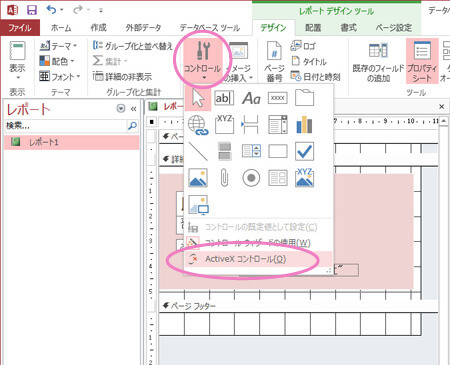Open the ファイル tab
The height and width of the screenshot is (365, 450).
pos(20,27)
